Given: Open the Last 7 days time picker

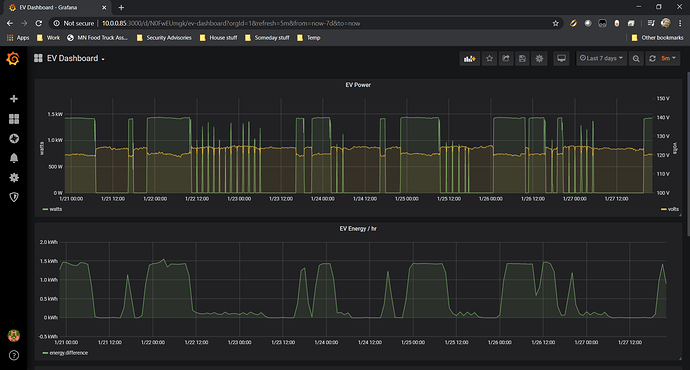Looking at the screenshot, I should [x=602, y=59].
